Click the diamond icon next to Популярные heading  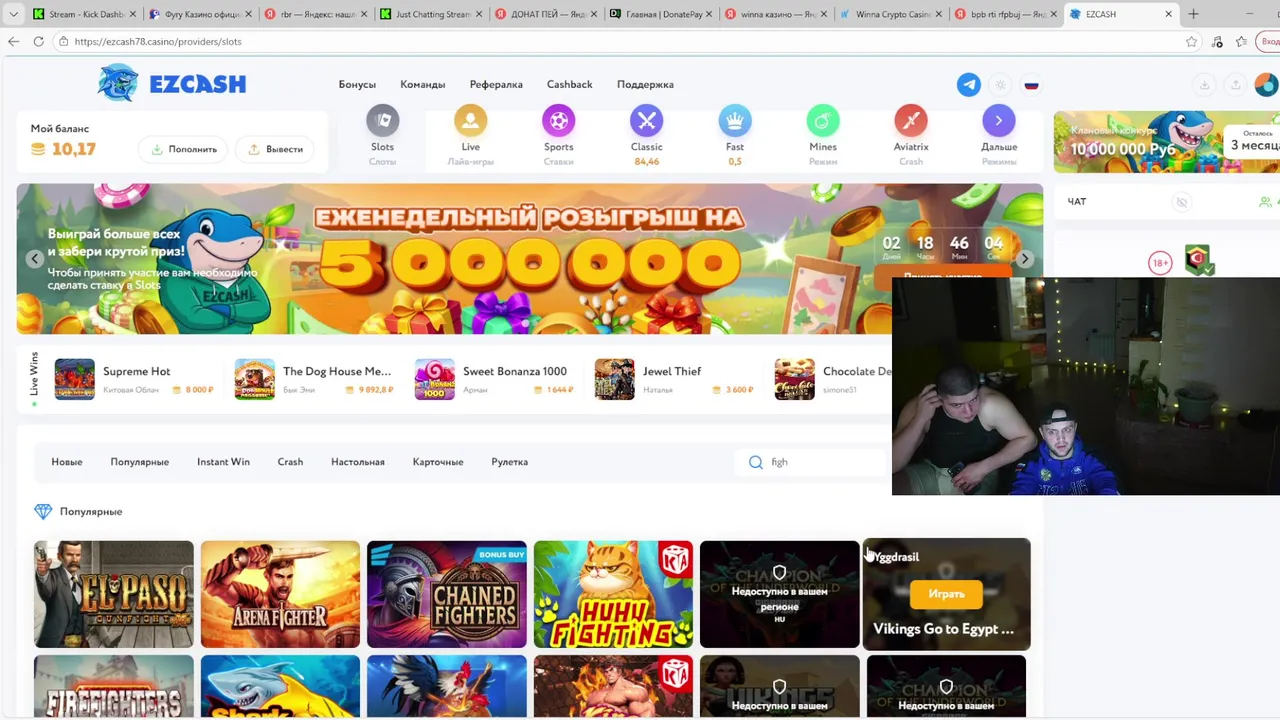43,512
